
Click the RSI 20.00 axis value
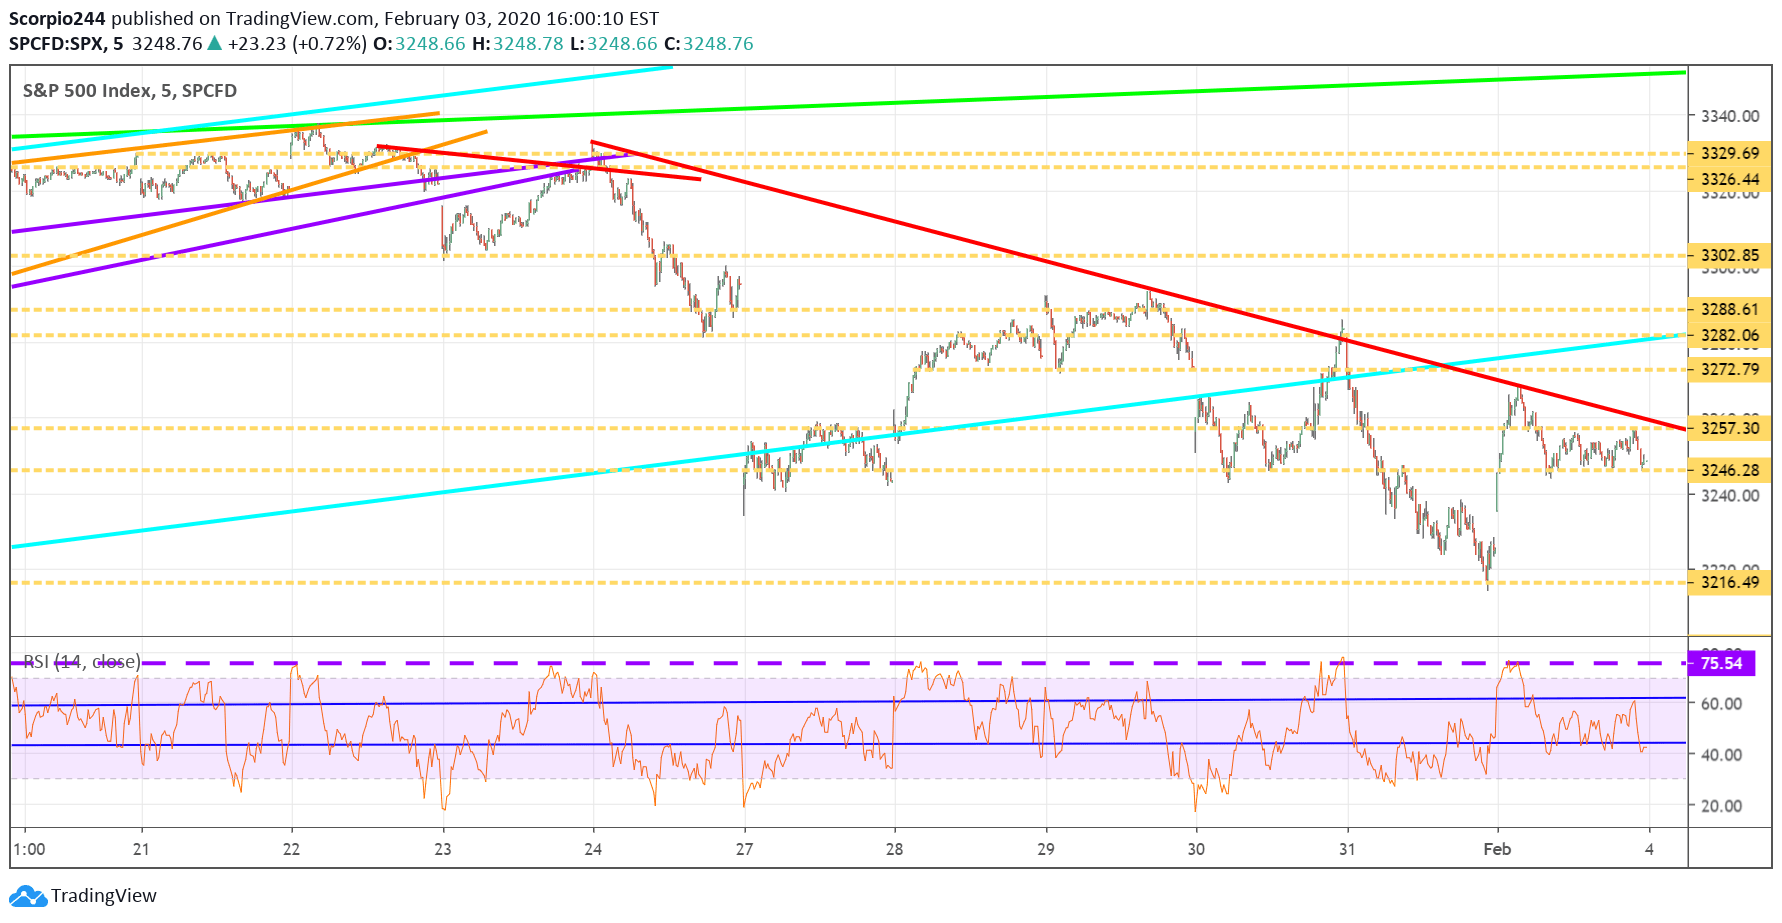coord(1721,806)
